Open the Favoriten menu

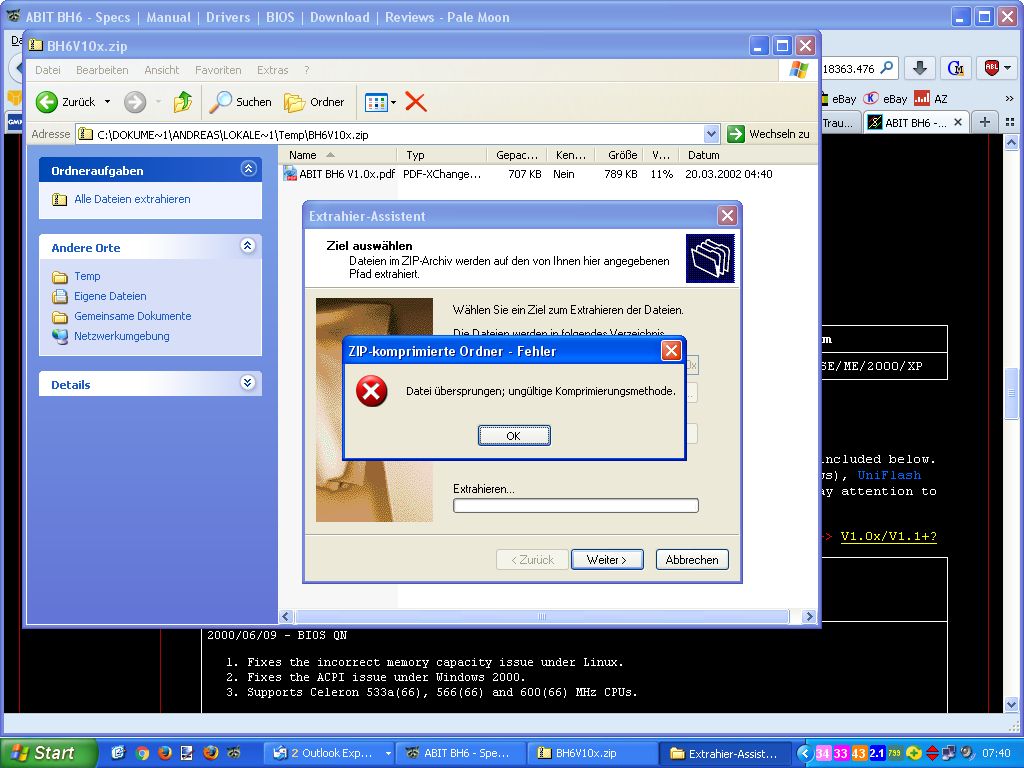tap(218, 70)
